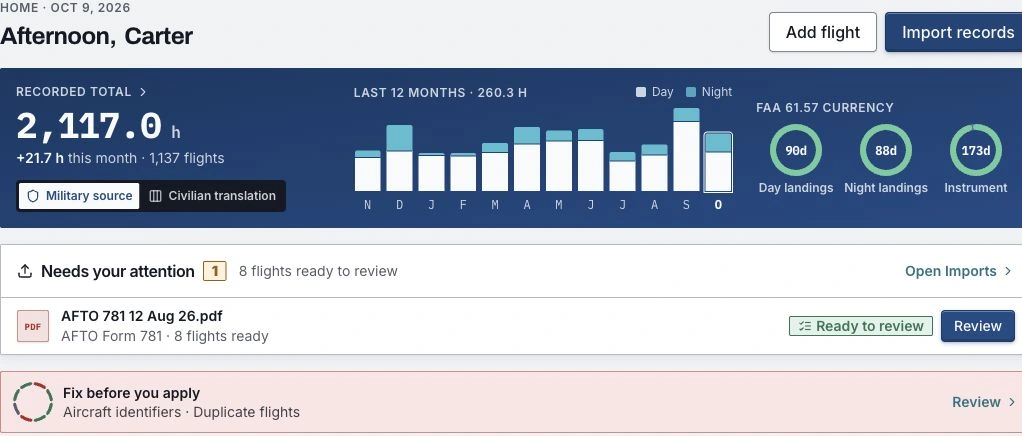Click the April bar in chart

527,159
